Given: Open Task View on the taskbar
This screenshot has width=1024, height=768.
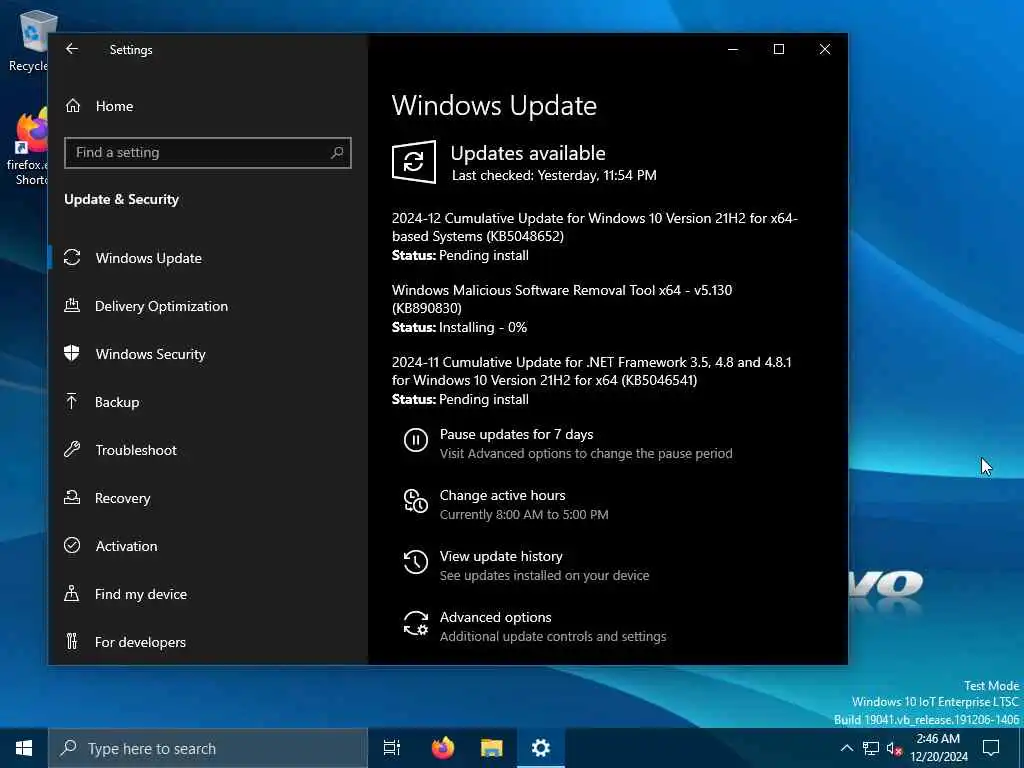Looking at the screenshot, I should [392, 748].
